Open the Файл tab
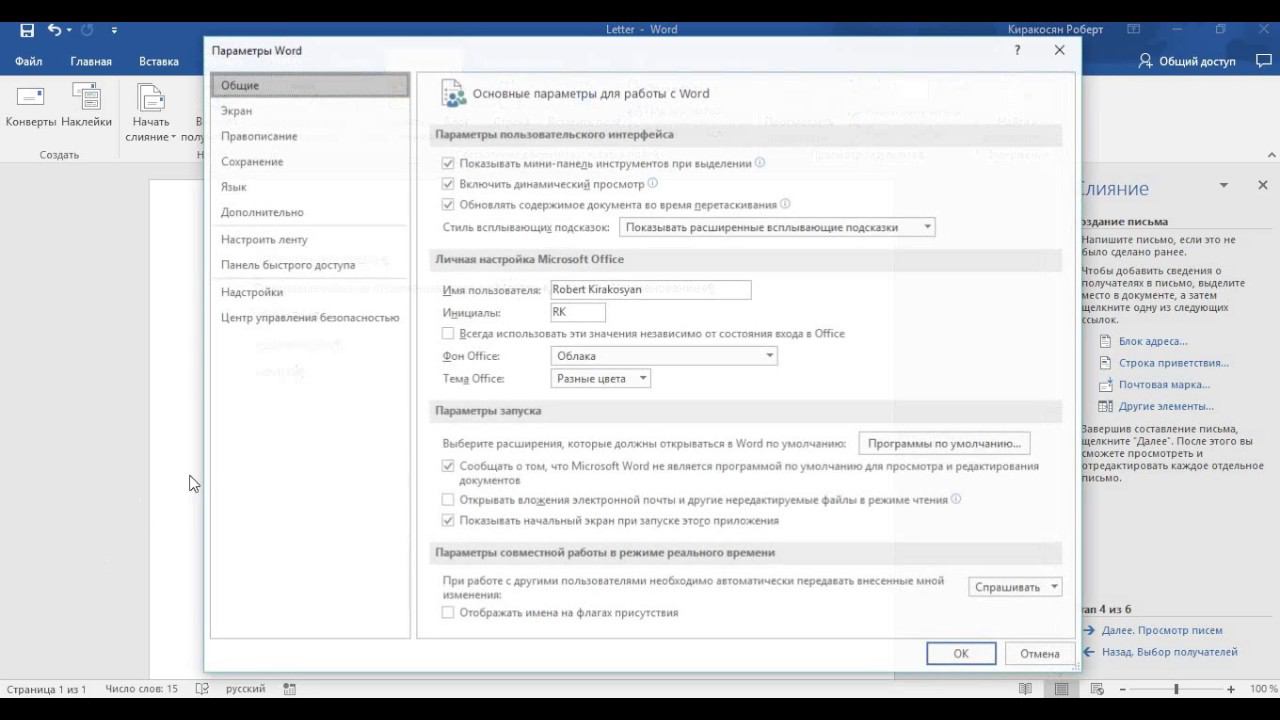 tap(29, 62)
